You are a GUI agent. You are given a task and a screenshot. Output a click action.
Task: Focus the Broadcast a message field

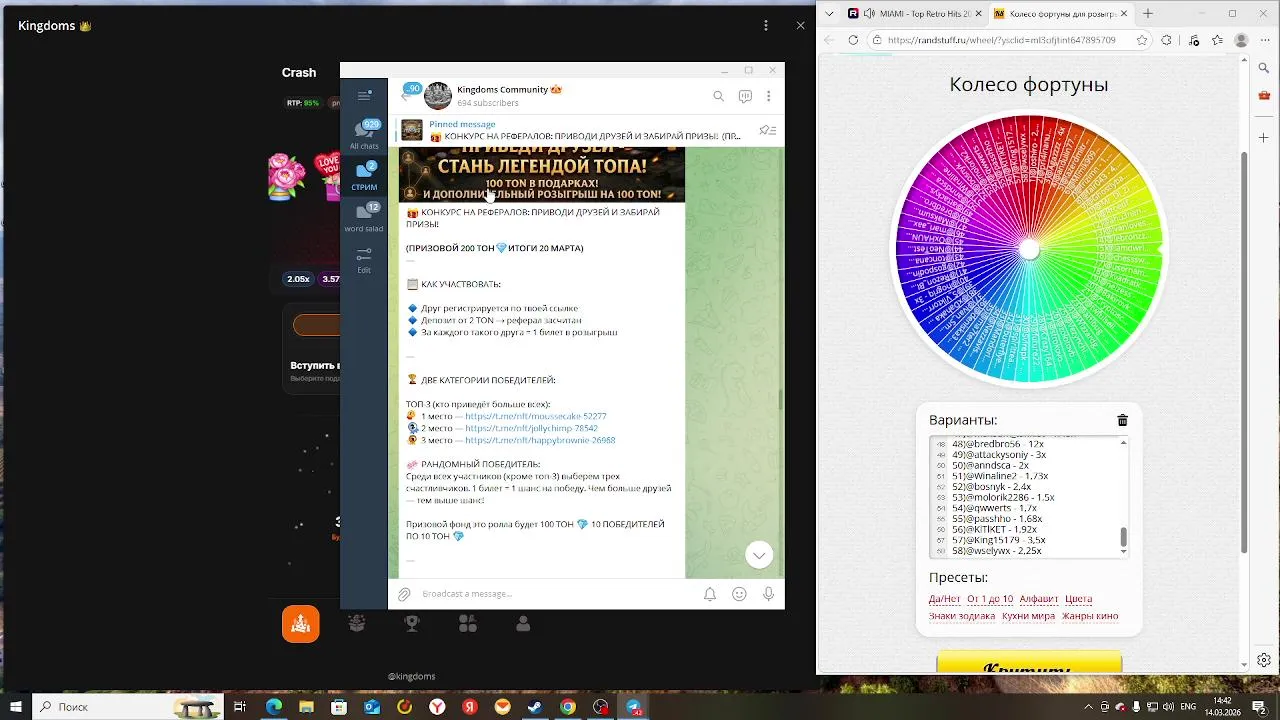pos(555,594)
